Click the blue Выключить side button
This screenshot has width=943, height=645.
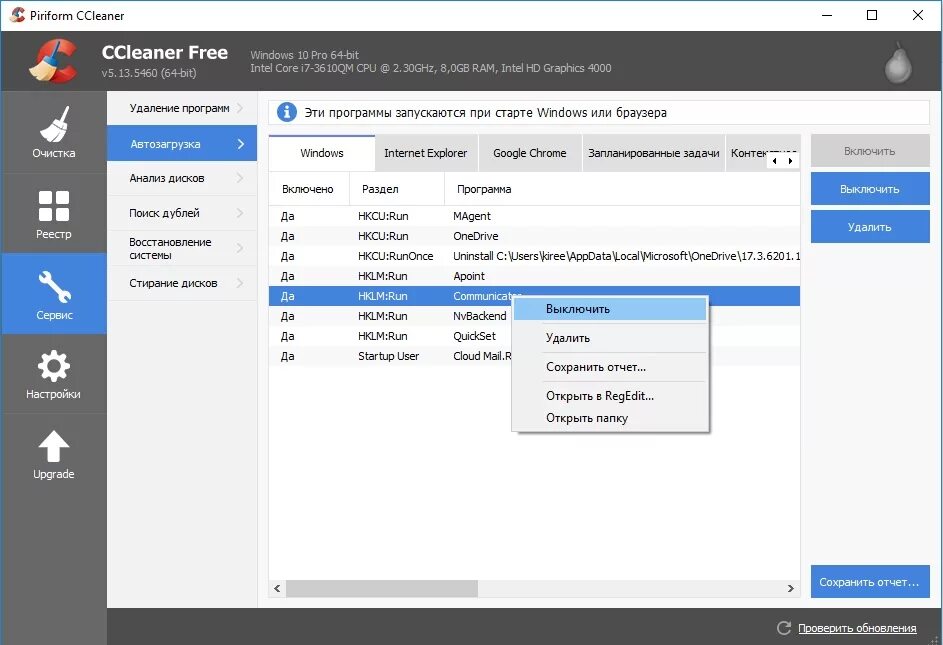[870, 189]
